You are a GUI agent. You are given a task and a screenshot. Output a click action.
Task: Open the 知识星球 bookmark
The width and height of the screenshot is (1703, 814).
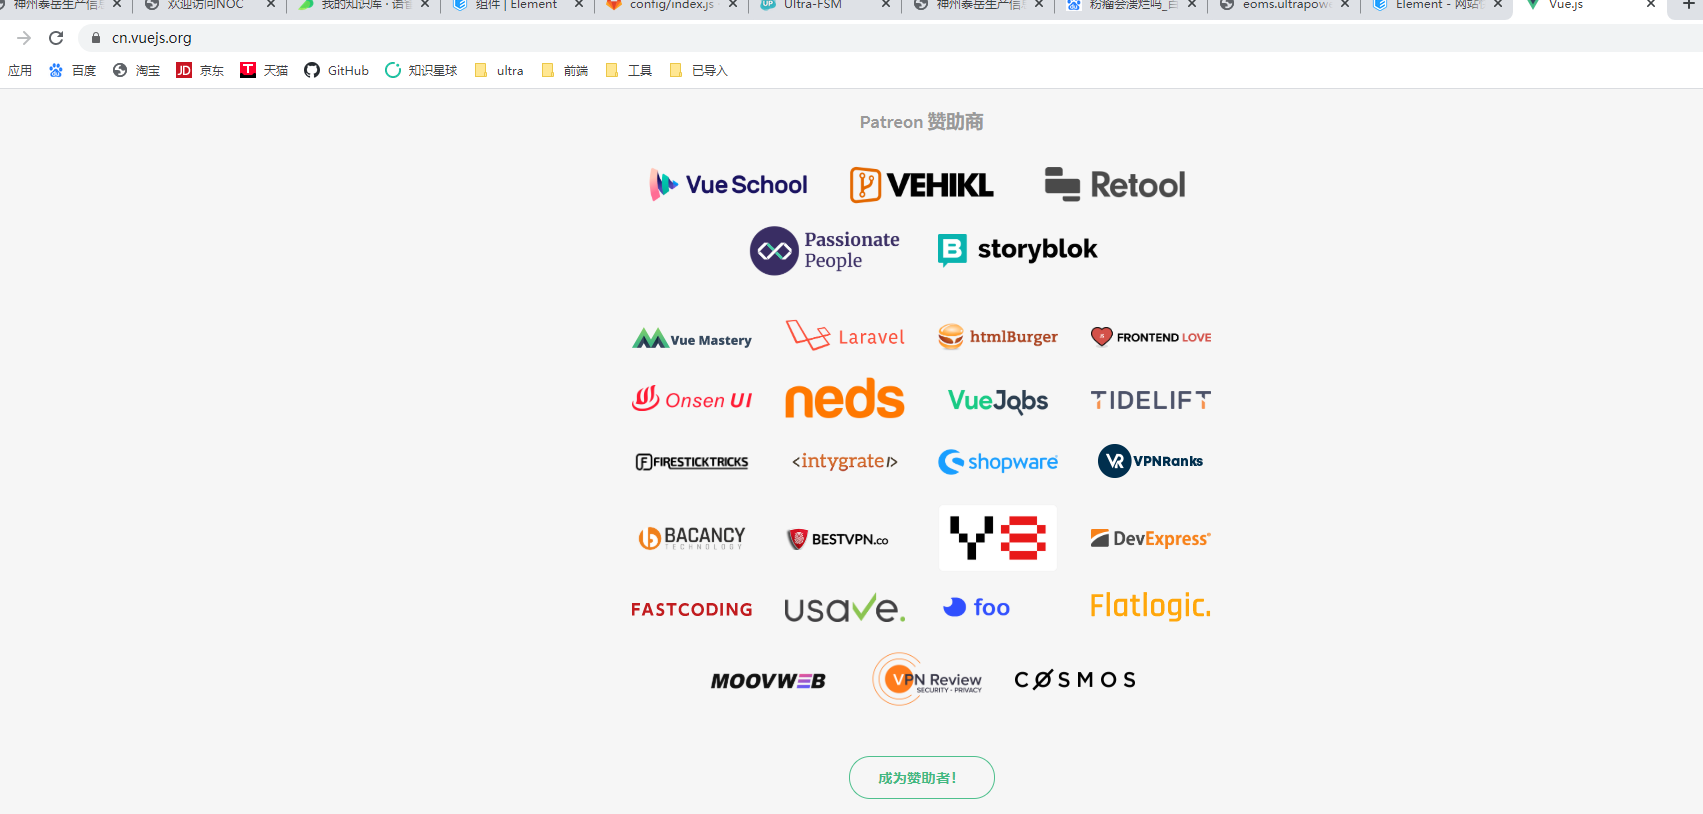click(x=421, y=70)
